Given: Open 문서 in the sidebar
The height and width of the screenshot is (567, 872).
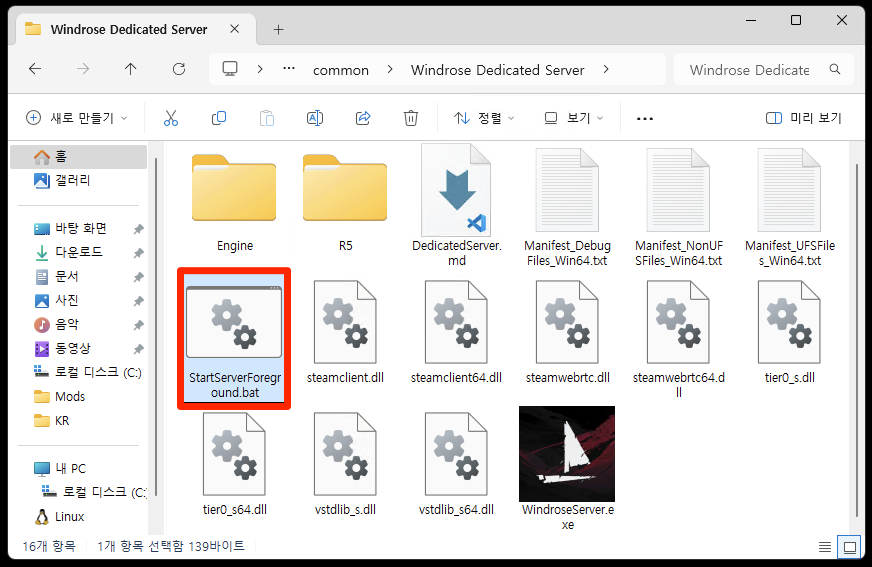Looking at the screenshot, I should pyautogui.click(x=78, y=276).
